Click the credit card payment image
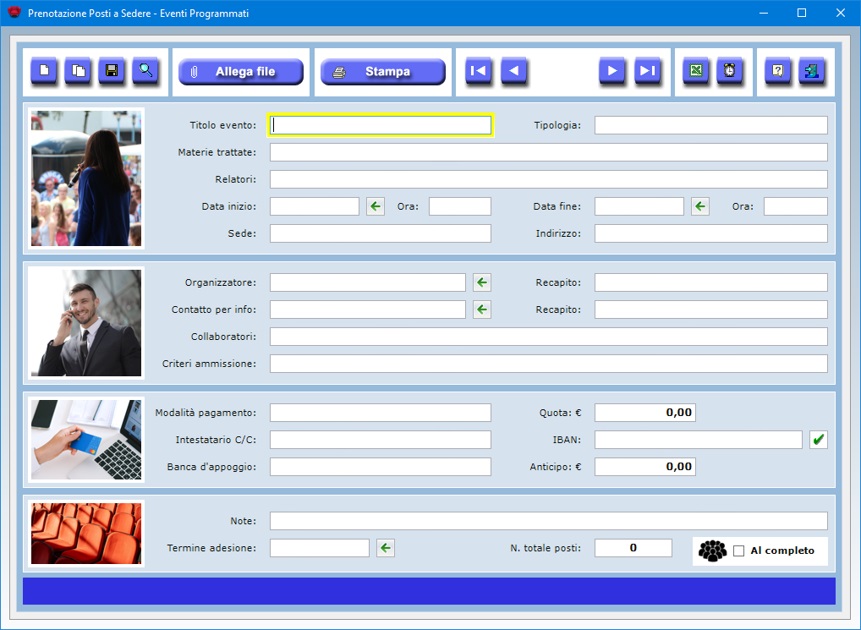Viewport: 861px width, 630px height. click(x=86, y=439)
